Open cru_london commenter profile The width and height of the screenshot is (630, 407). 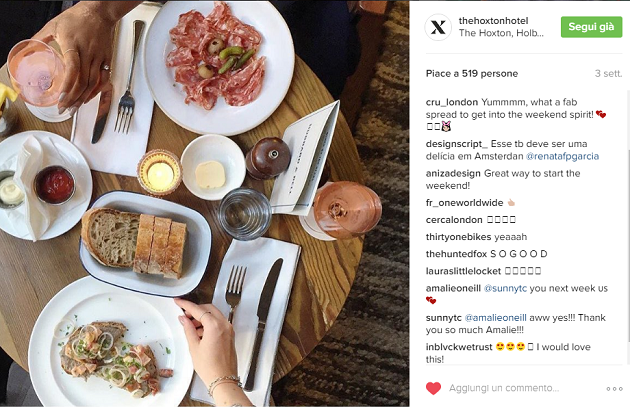[x=452, y=102]
